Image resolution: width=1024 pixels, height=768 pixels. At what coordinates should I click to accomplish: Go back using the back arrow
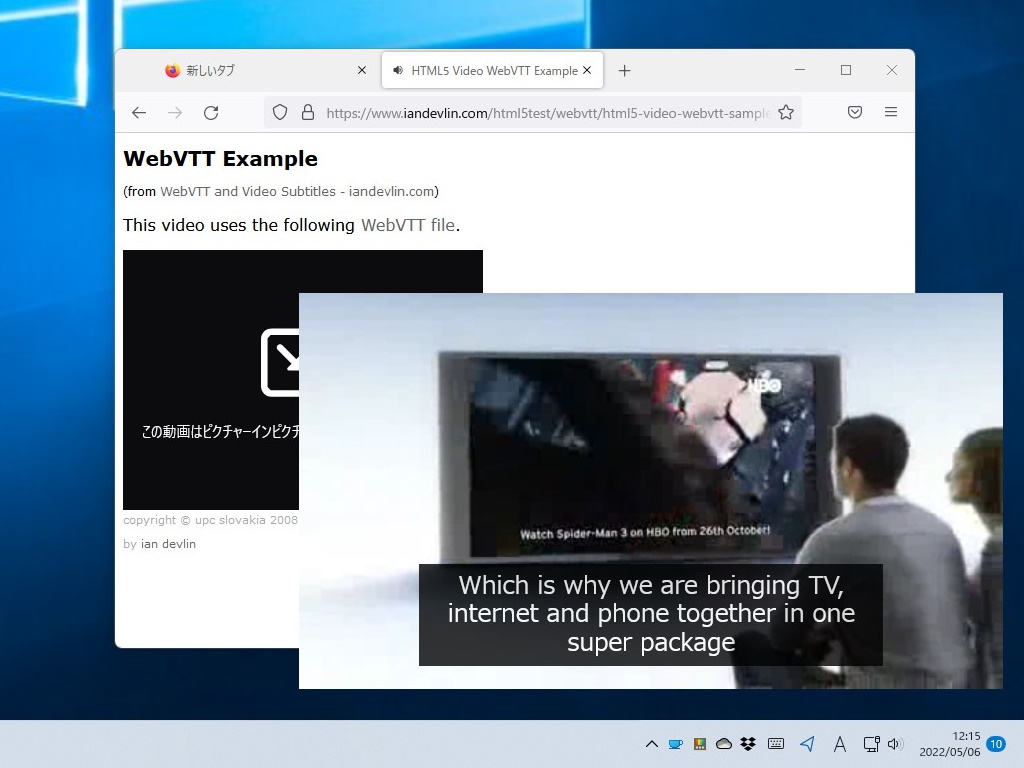(139, 112)
